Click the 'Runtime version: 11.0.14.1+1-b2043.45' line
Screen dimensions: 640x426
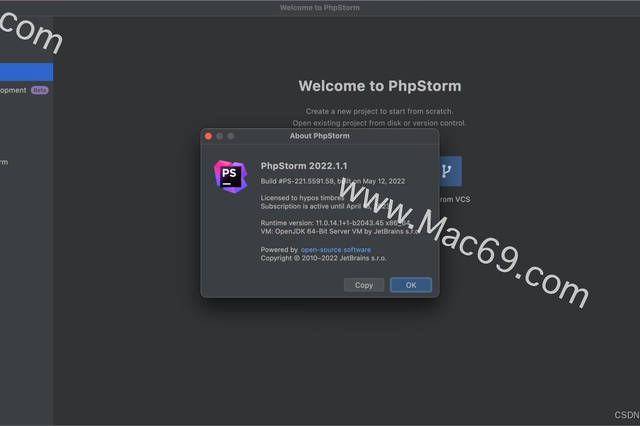[x=334, y=223]
